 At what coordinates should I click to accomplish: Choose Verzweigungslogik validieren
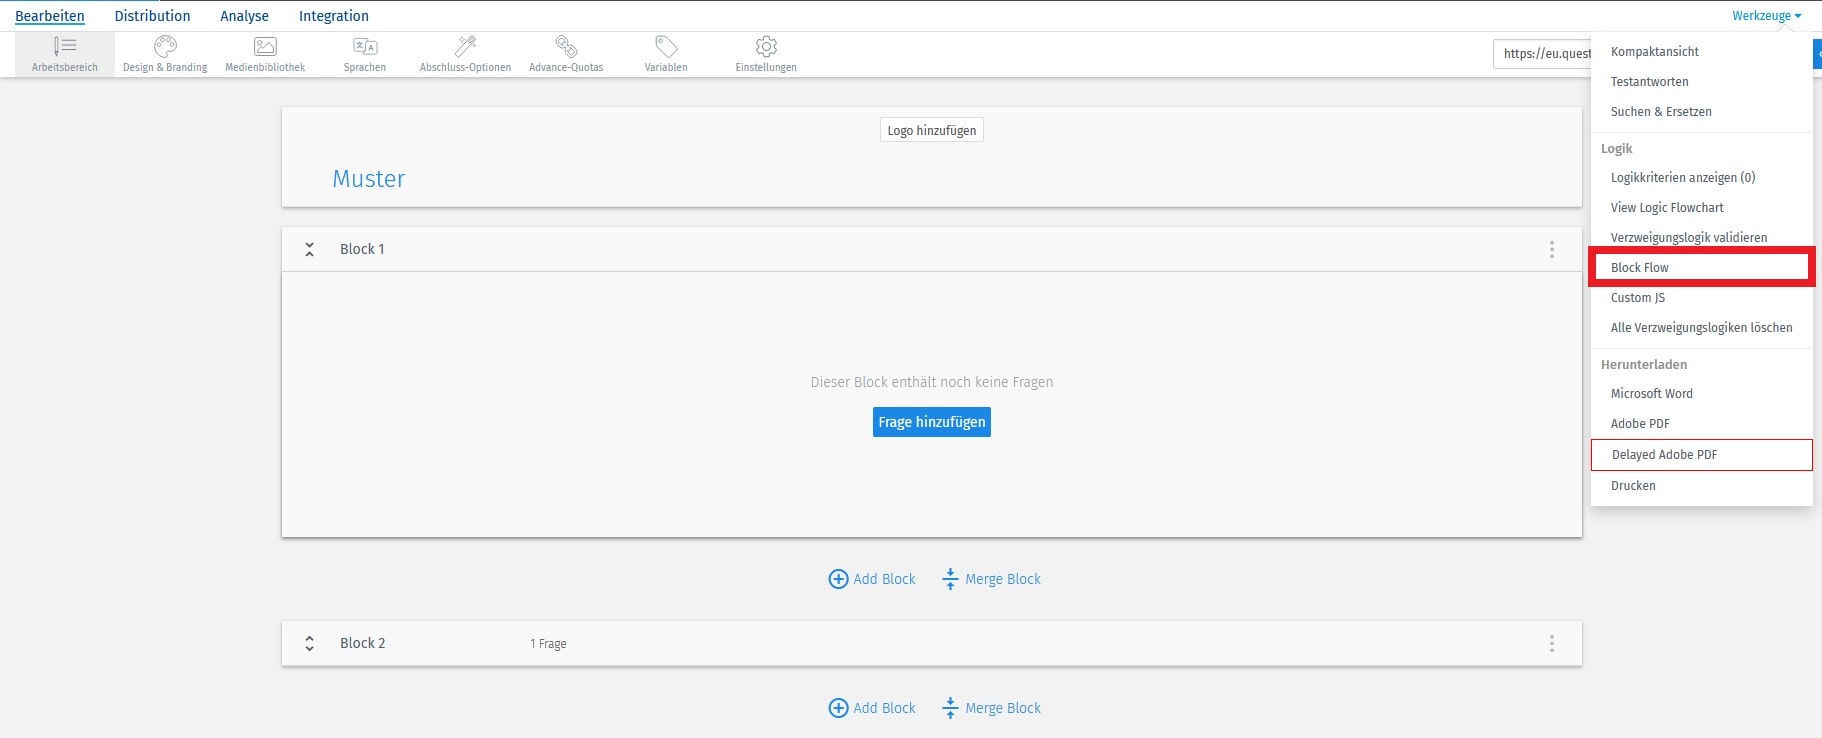click(1701, 238)
